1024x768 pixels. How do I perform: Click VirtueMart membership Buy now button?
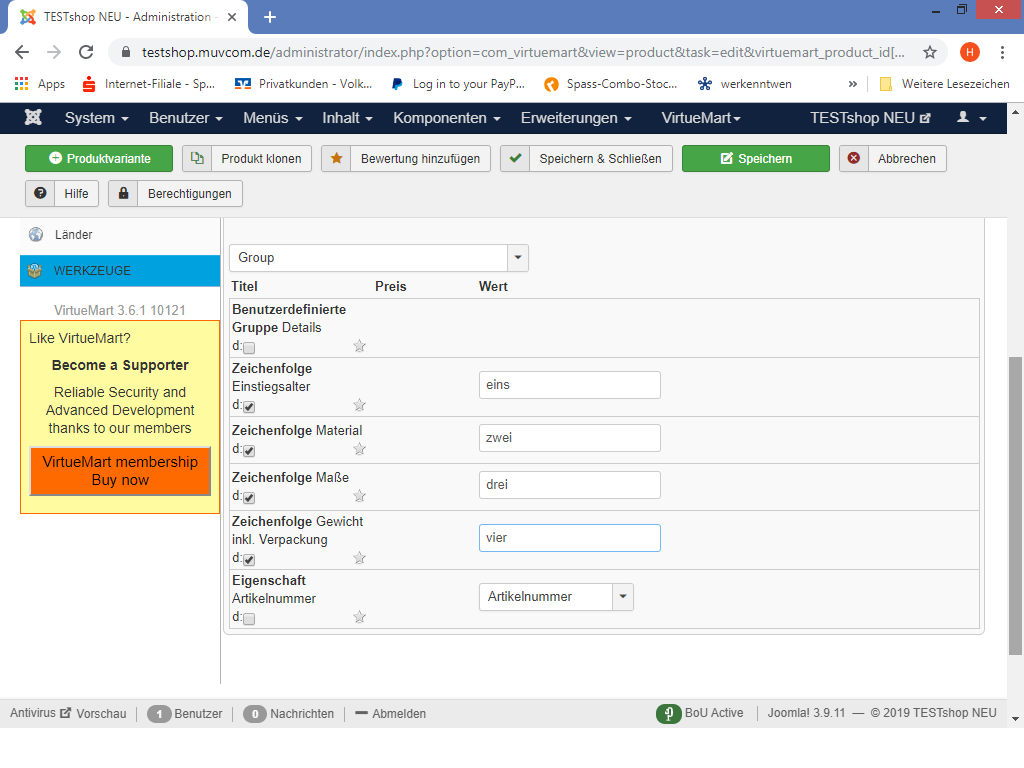(120, 471)
